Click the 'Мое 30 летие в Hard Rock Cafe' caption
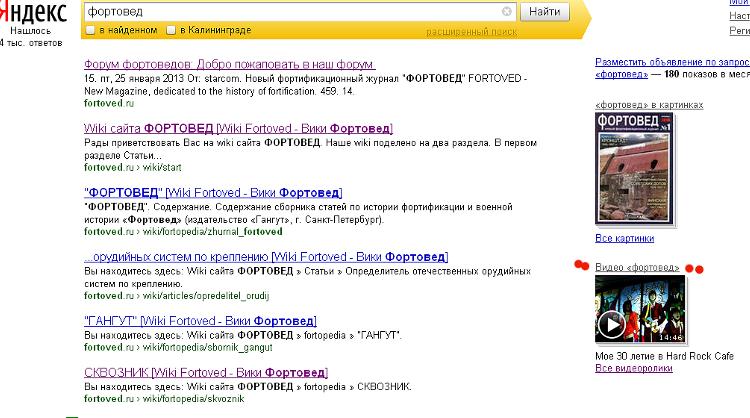Screen dimensions: 750x418 click(x=664, y=356)
